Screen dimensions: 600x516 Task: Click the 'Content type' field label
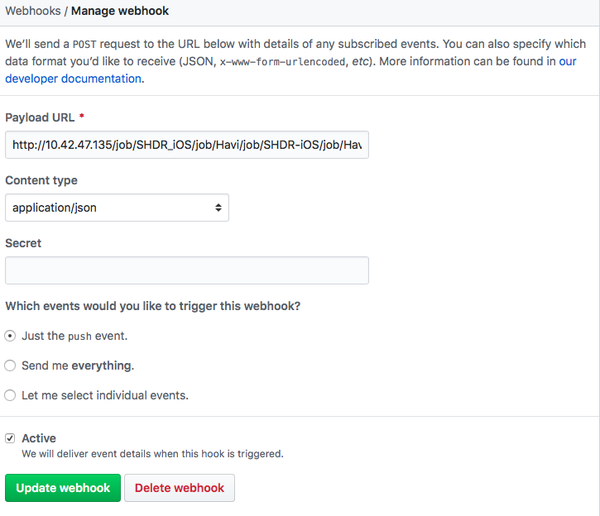click(x=41, y=181)
